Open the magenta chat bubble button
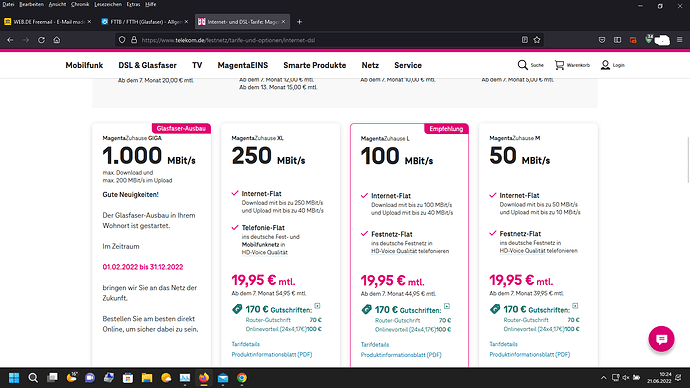Viewport: 690px width, 388px height. [x=661, y=339]
